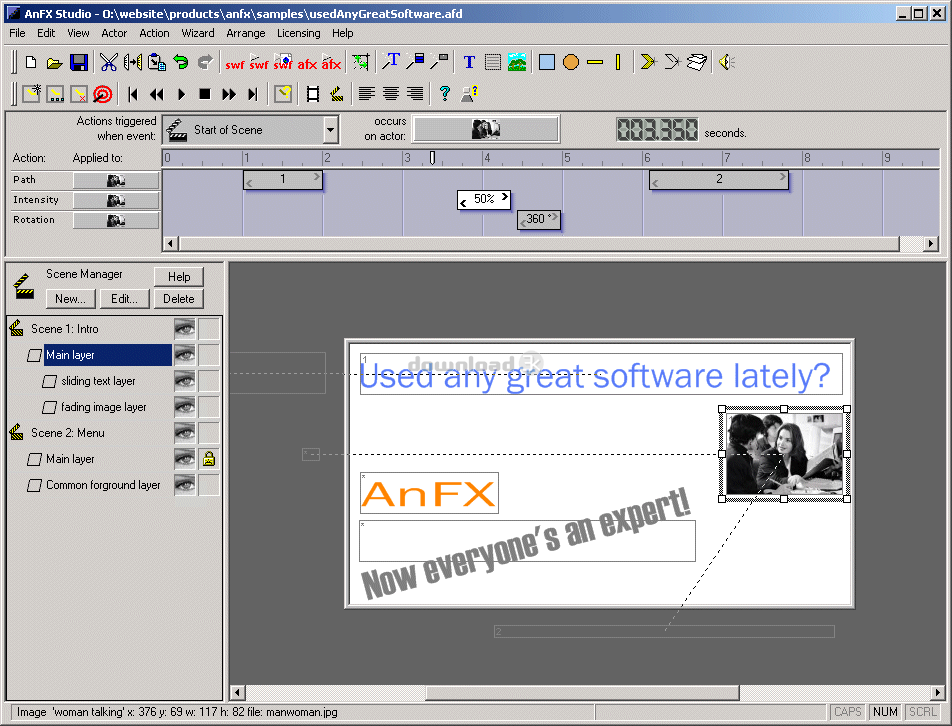Click the New... scene button

tap(70, 299)
